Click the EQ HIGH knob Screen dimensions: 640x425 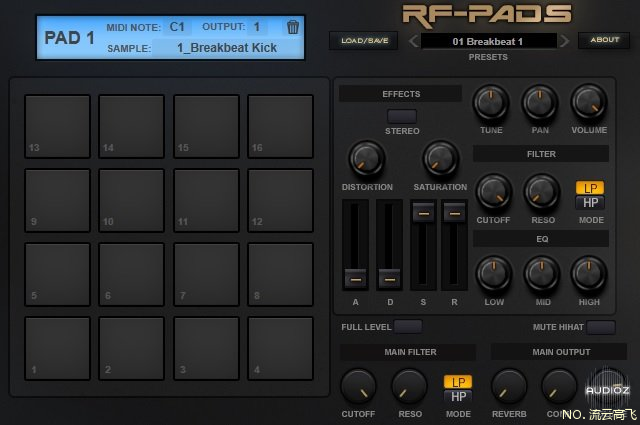point(589,274)
